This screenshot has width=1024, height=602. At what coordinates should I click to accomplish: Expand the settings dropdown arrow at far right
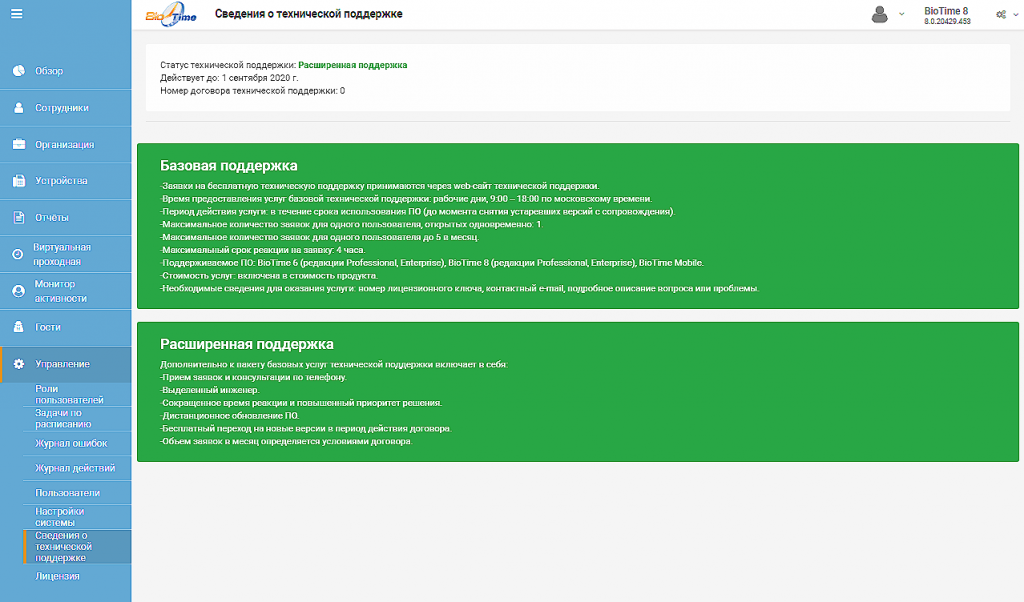[1016, 14]
